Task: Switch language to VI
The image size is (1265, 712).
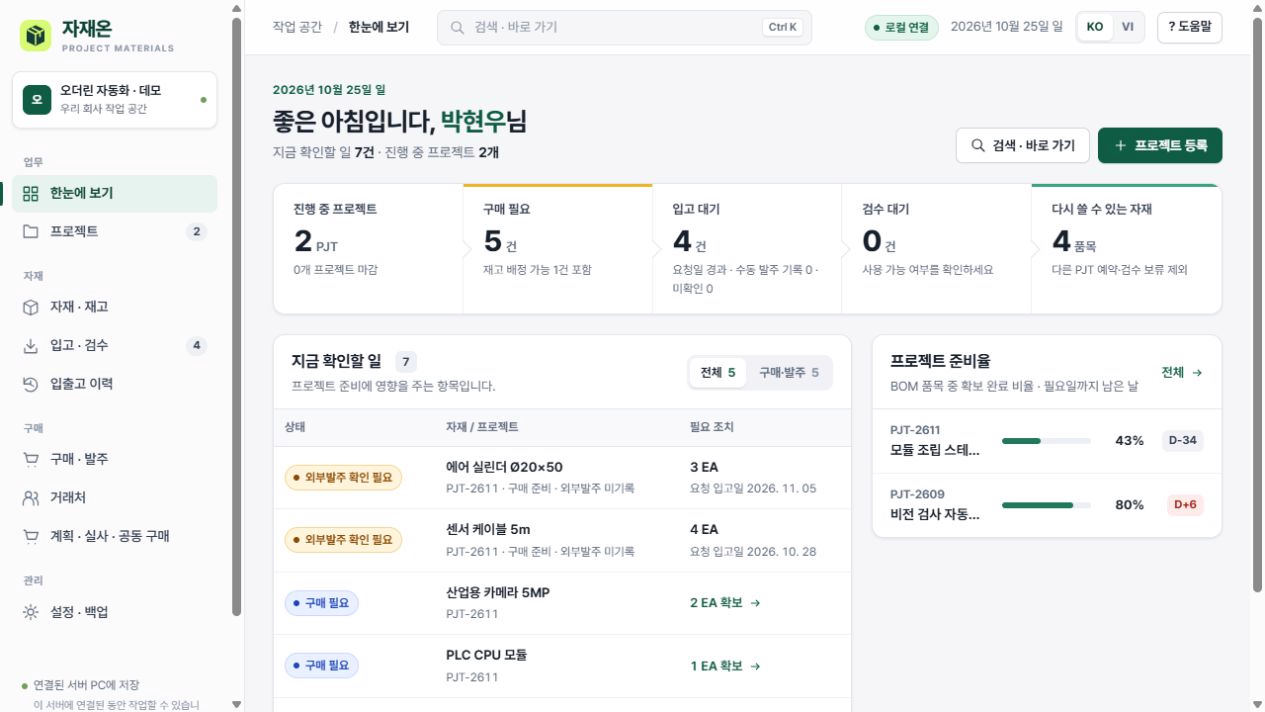Action: (x=1128, y=27)
